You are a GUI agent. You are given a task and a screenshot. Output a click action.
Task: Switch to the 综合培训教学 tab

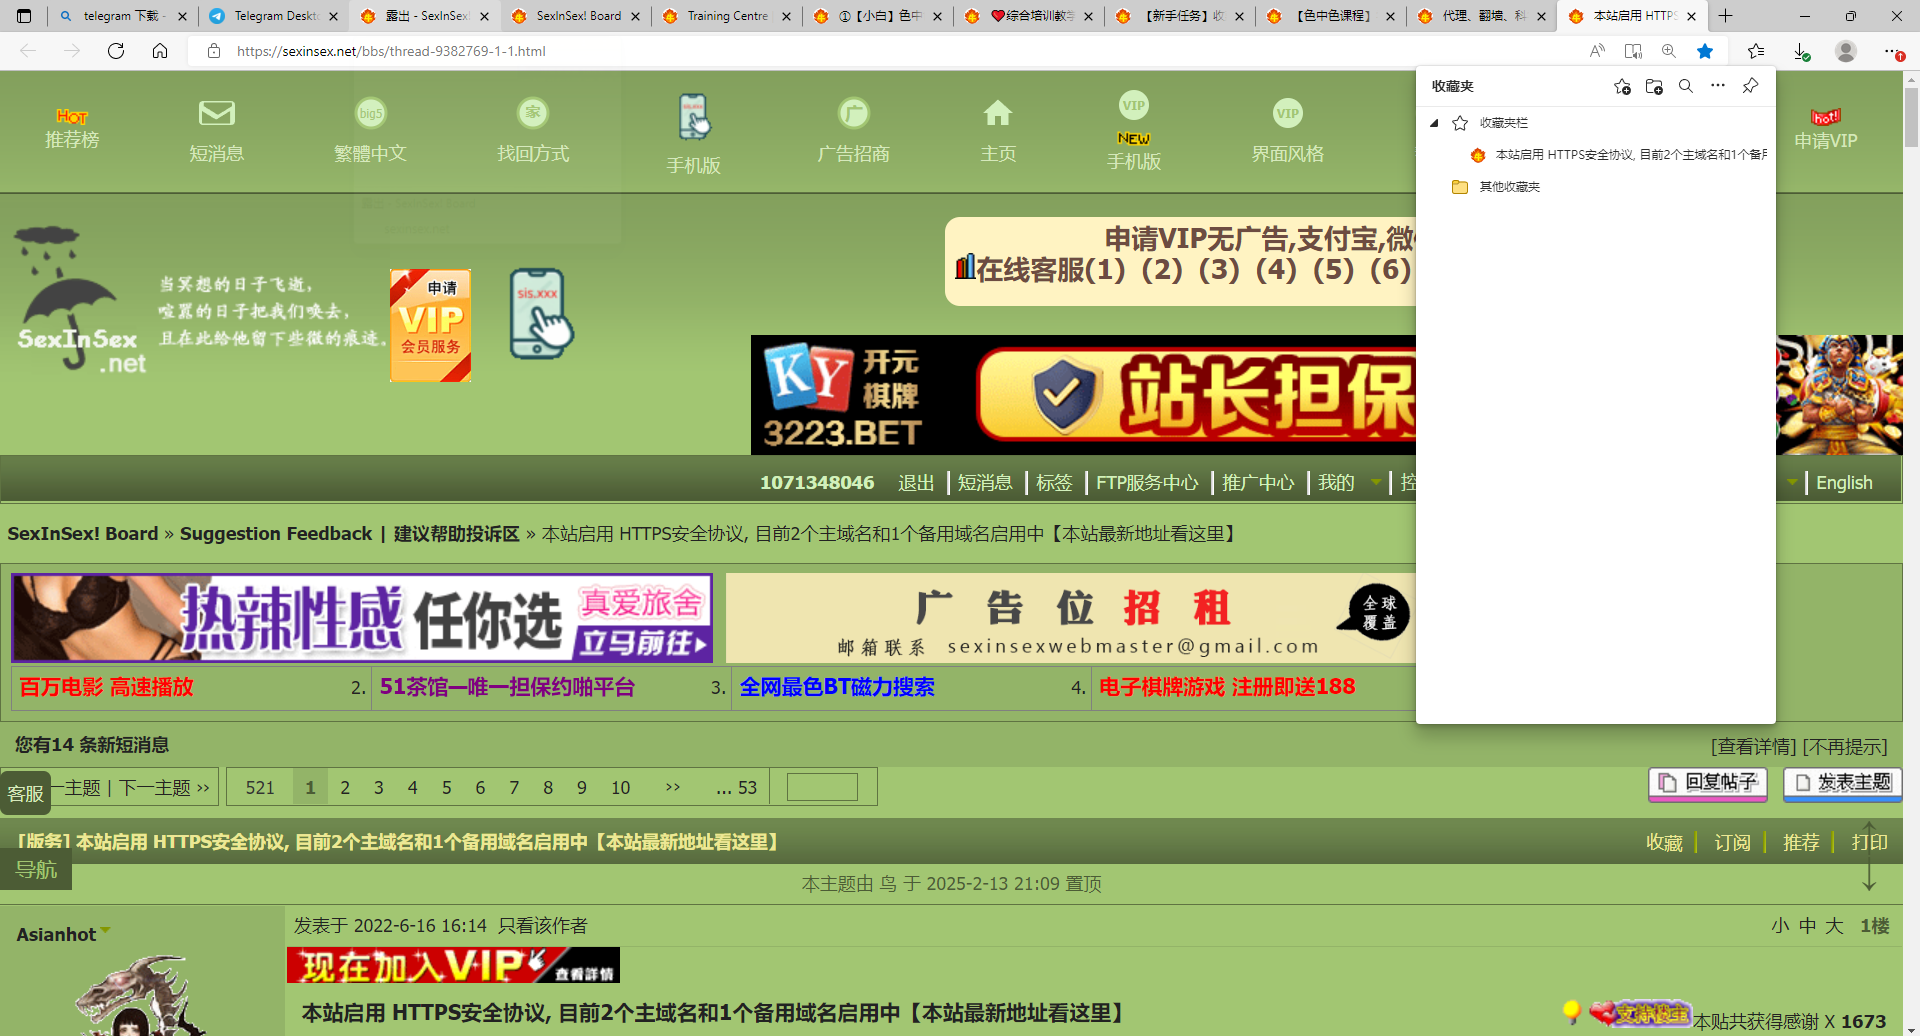1029,16
